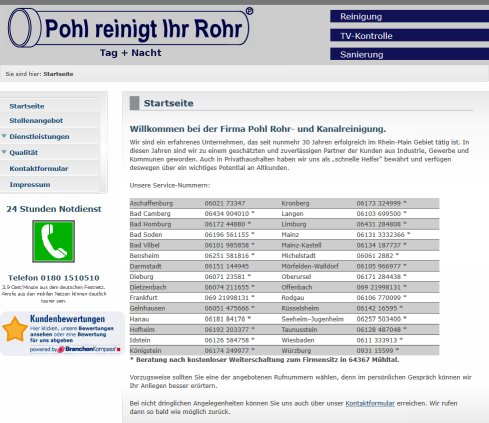
Task: Open the TV-Kontrolle menu
Action: coord(409,35)
